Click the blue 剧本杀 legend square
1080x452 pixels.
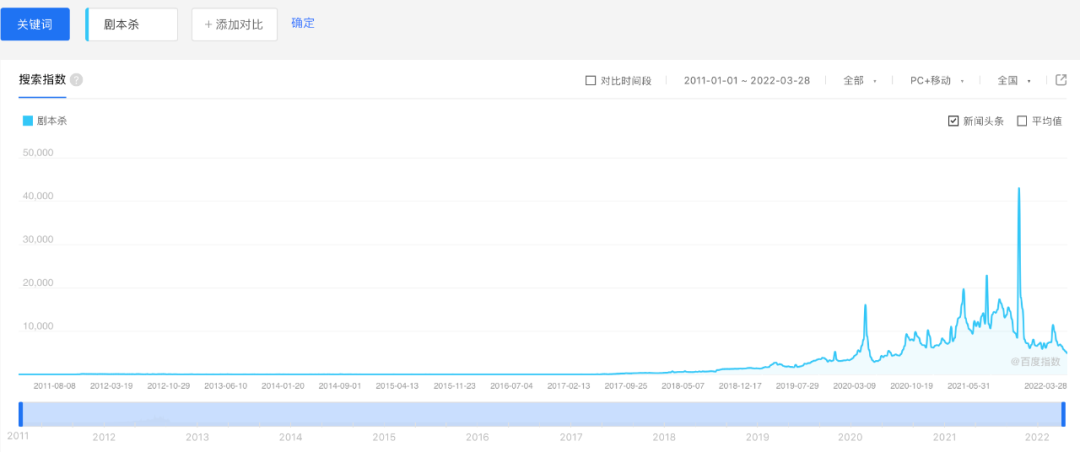[x=28, y=121]
